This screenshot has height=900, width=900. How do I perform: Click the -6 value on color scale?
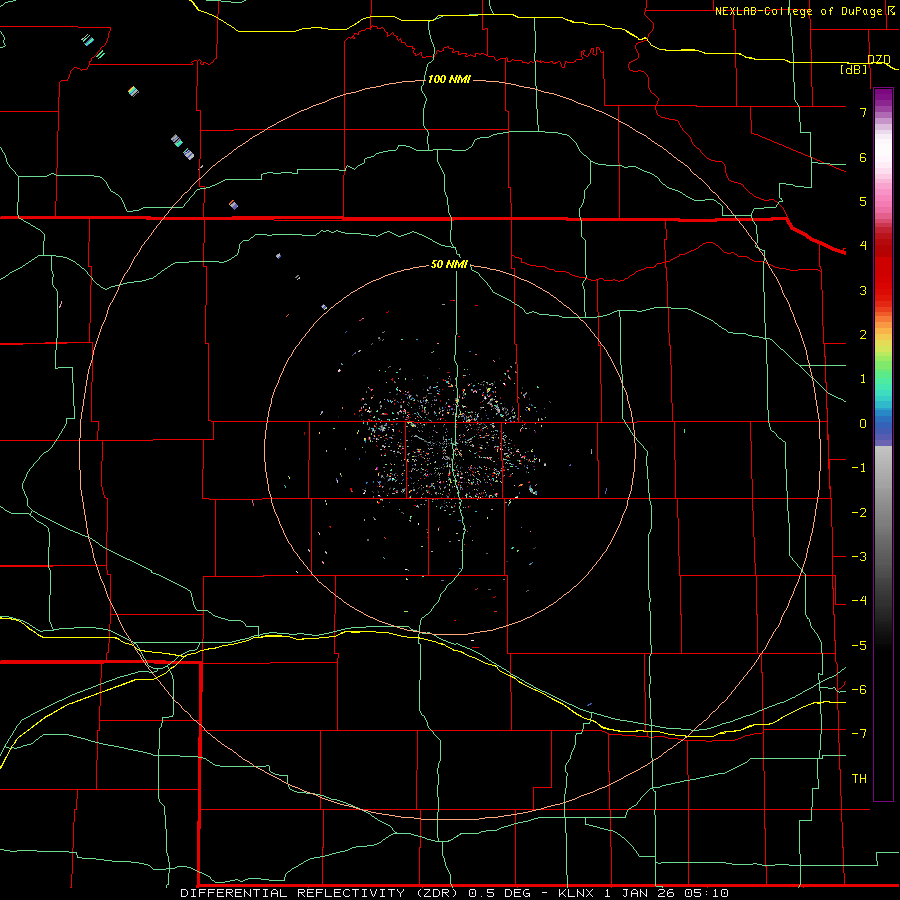point(859,690)
